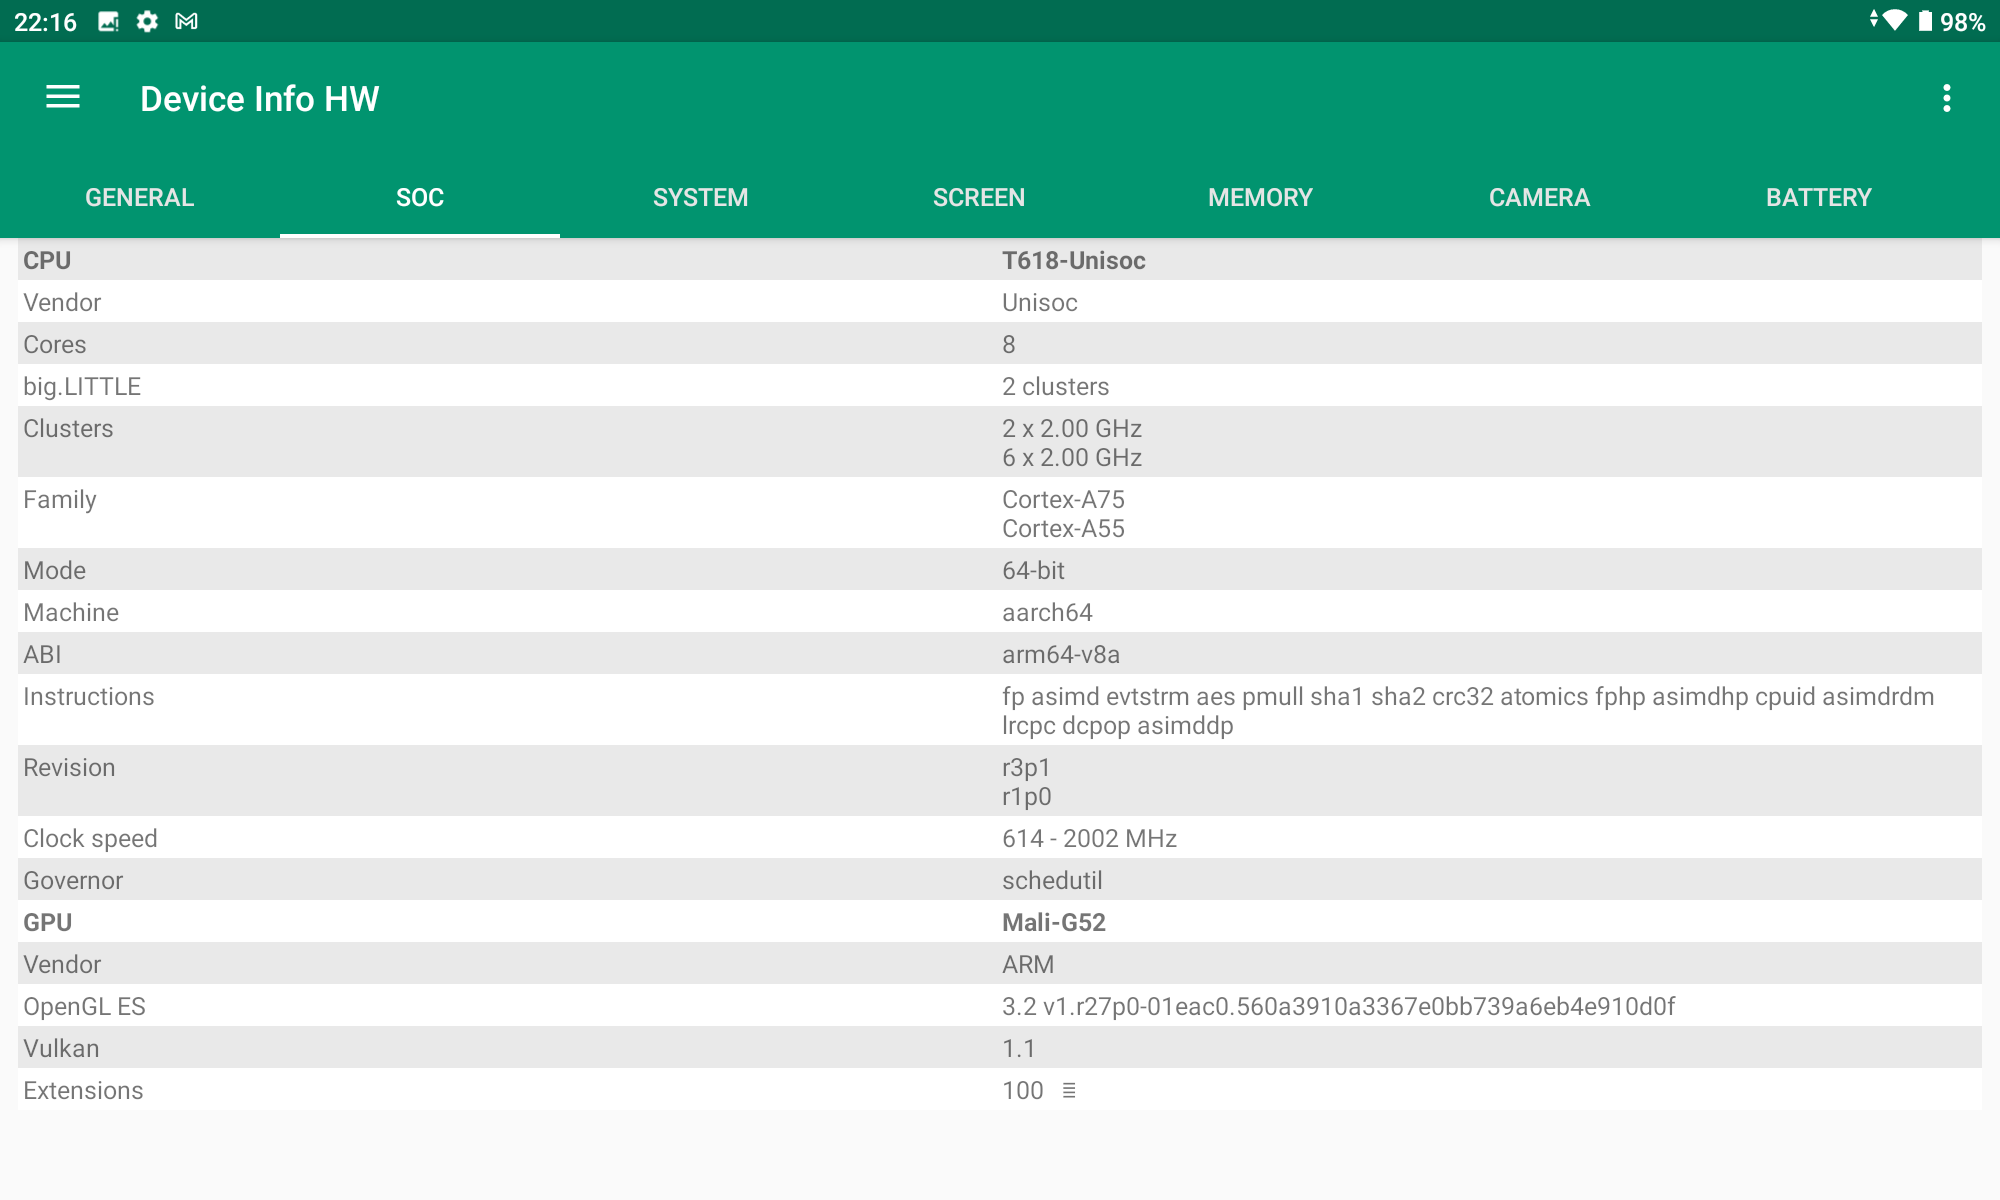
Task: Switch to the BATTERY tab
Action: tap(1819, 197)
